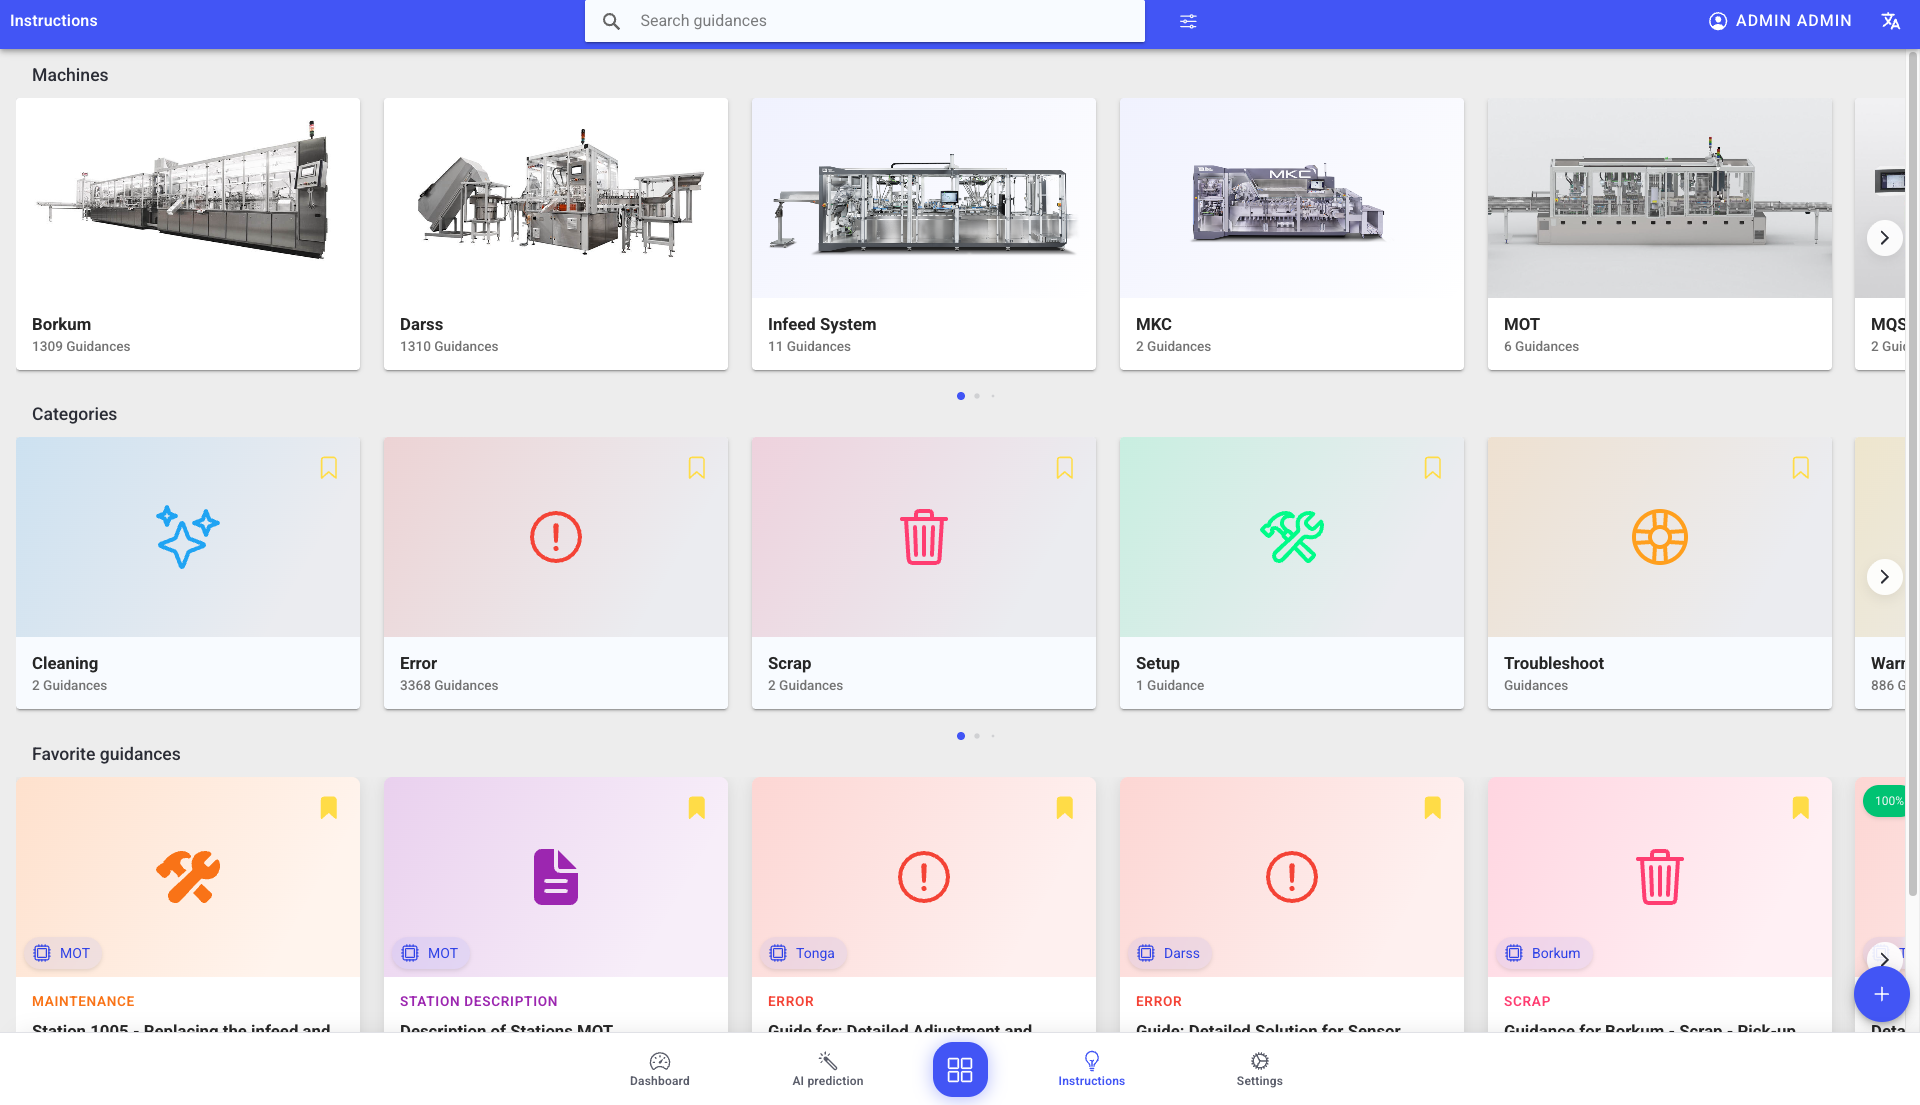Click the 'MAINTENANCE' label
The height and width of the screenshot is (1105, 1920).
[x=83, y=1001]
